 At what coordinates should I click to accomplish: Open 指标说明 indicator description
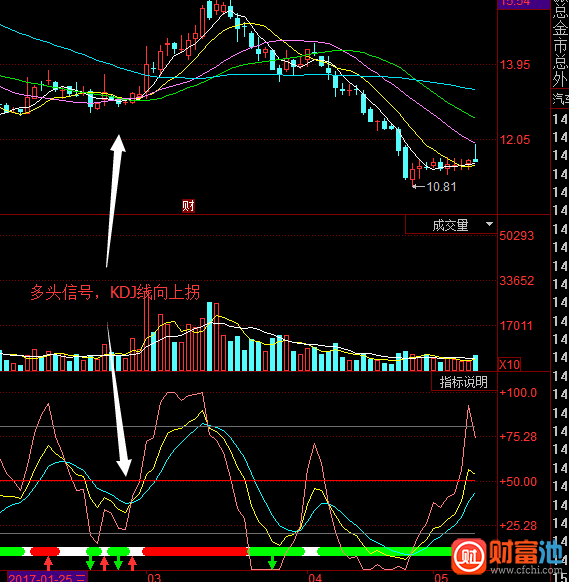tap(464, 382)
